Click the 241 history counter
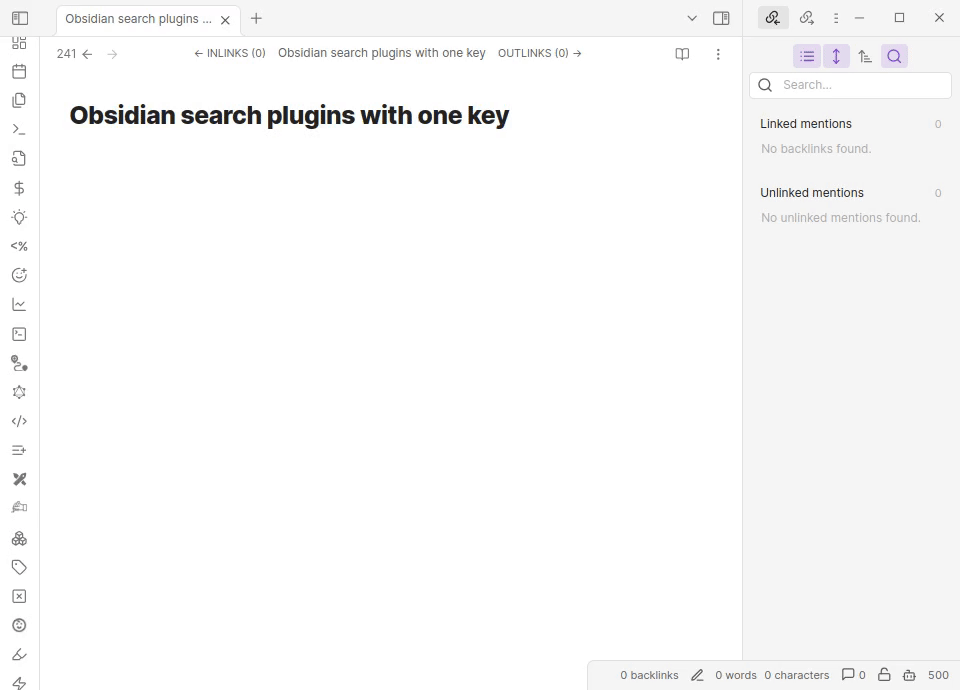 pos(66,54)
